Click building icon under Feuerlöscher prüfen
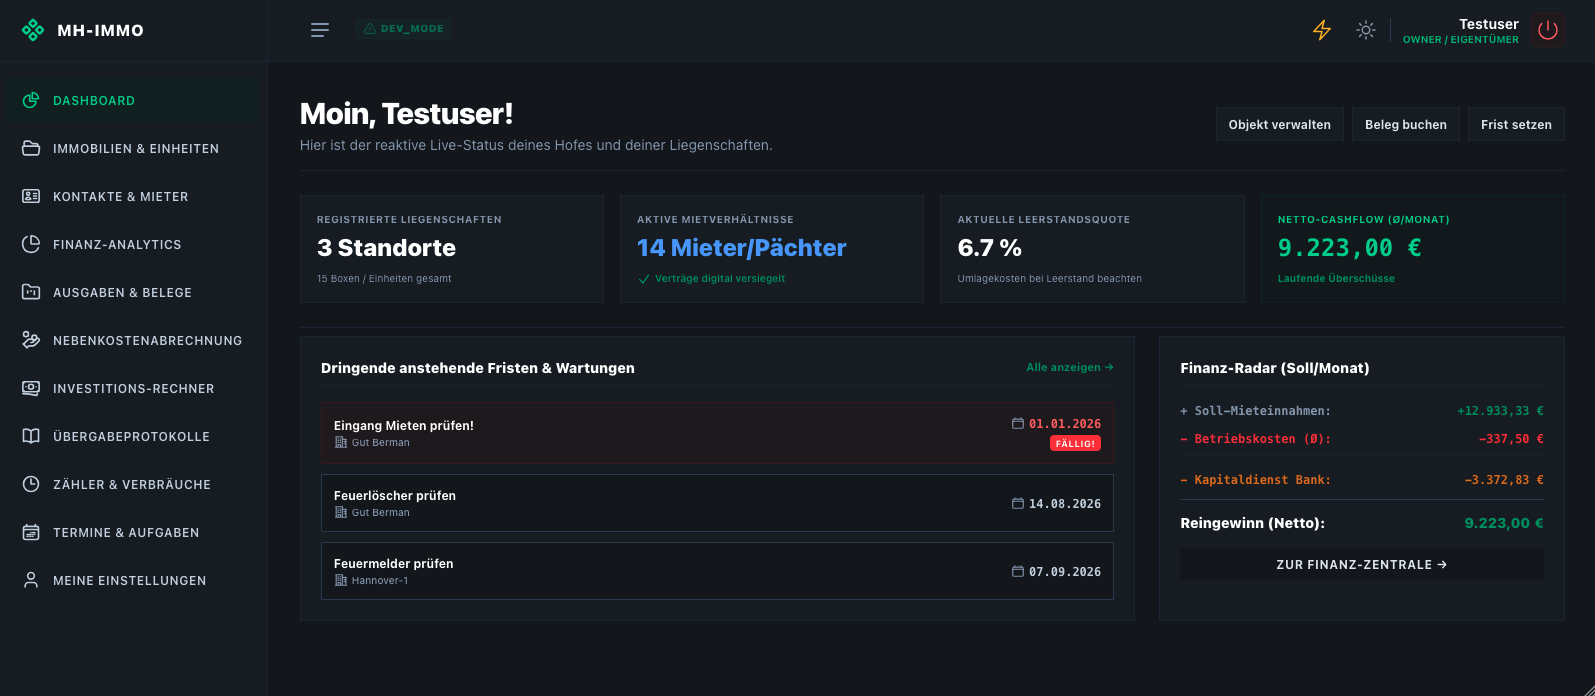The height and width of the screenshot is (696, 1595). click(341, 512)
